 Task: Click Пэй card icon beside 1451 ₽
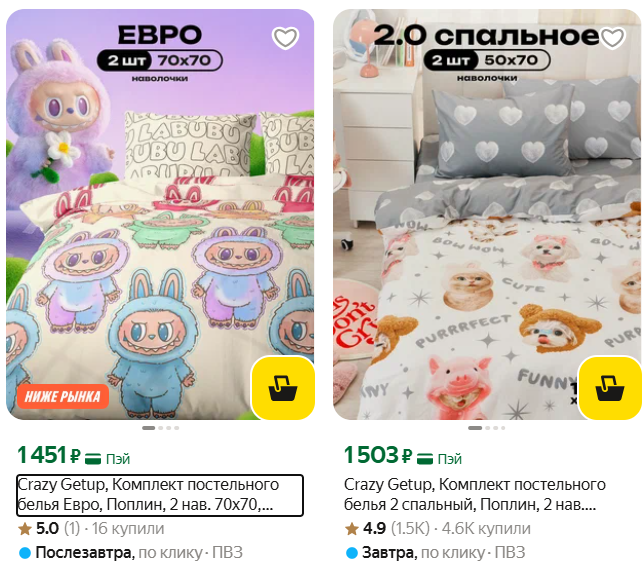(x=93, y=458)
